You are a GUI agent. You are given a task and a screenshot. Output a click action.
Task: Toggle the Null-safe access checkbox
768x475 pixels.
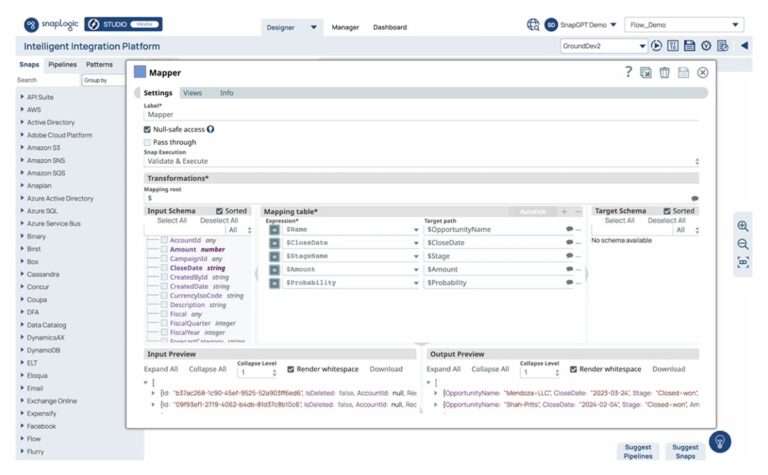tap(147, 129)
